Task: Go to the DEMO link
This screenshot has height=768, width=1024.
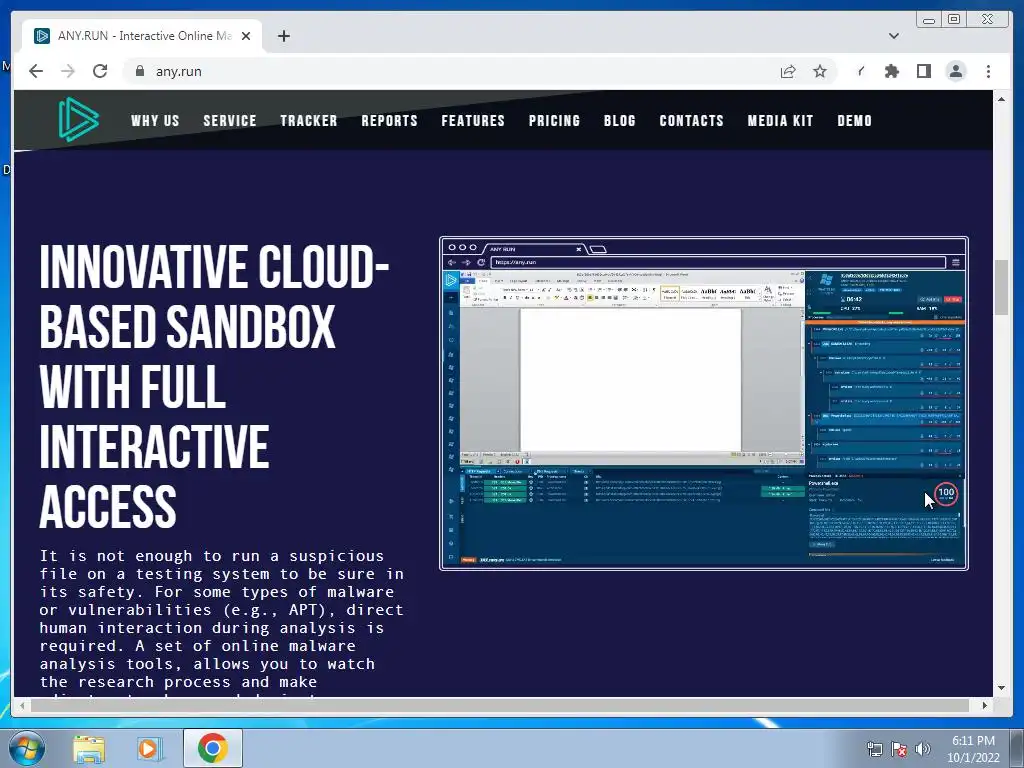Action: click(x=855, y=121)
